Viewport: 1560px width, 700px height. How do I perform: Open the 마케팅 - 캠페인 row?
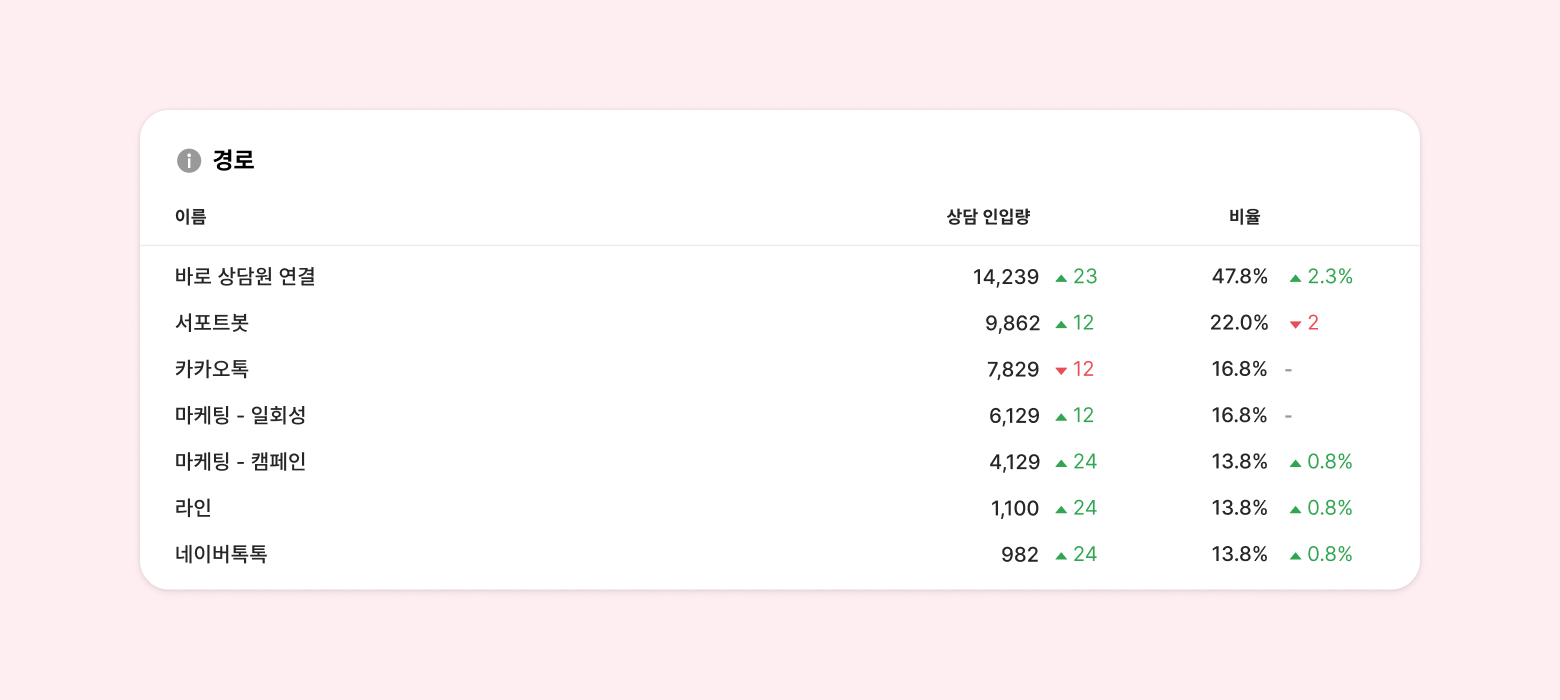click(x=240, y=462)
